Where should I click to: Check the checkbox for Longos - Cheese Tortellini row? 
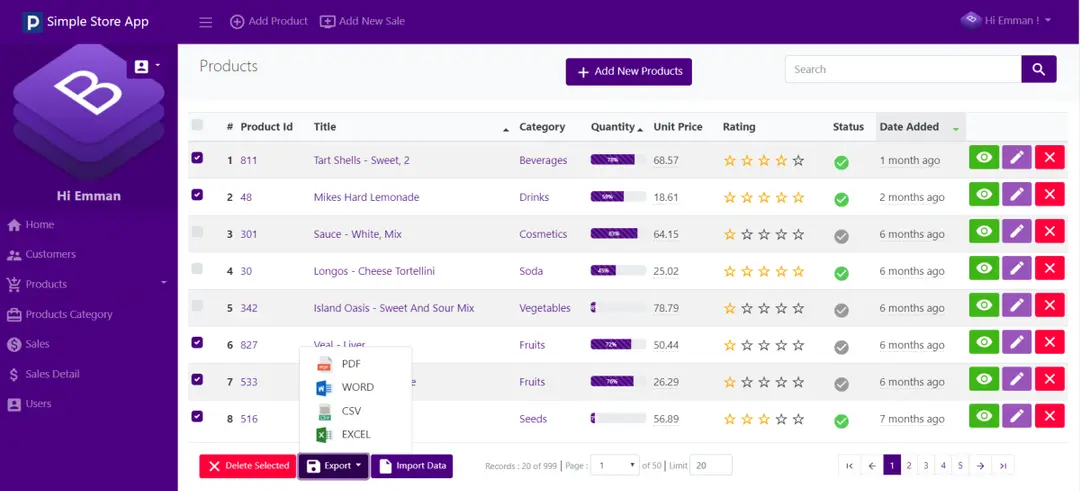point(197,269)
